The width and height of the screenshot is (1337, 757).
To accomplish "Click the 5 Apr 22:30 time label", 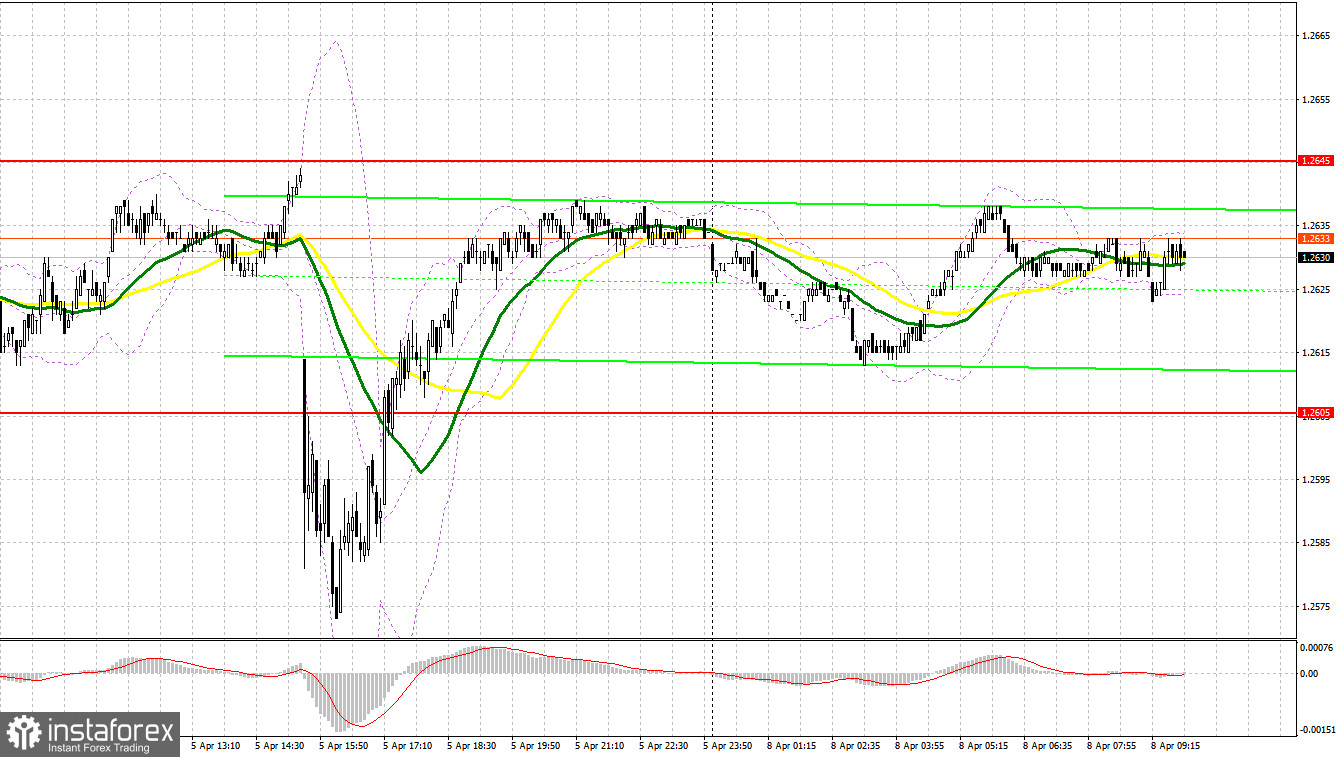I will pyautogui.click(x=665, y=745).
